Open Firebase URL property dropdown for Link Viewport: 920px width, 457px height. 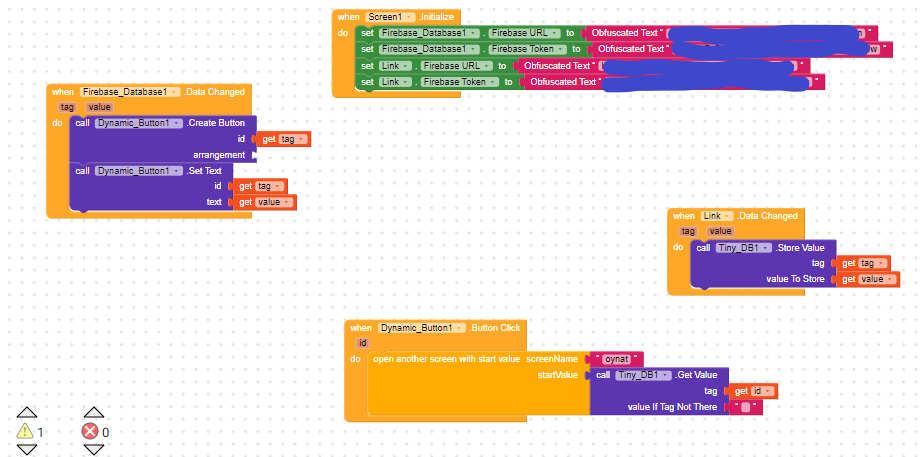coord(457,66)
